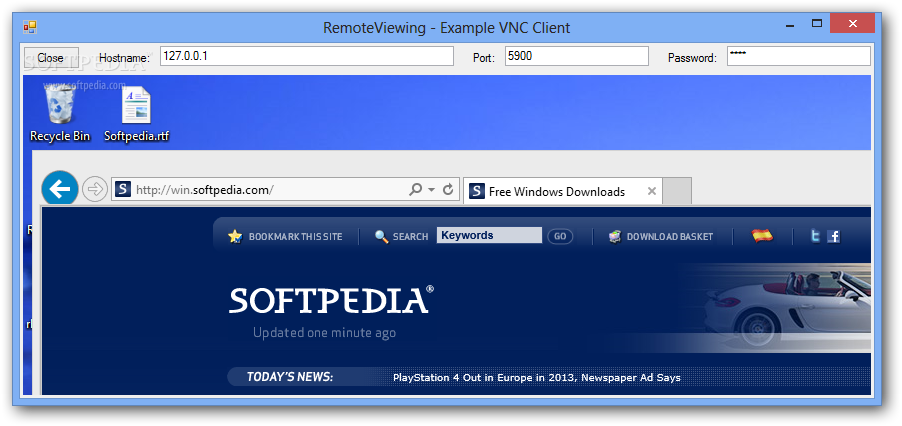Screen dimensions: 902x426
Task: Click the Softpedia favicon in address bar
Action: click(x=123, y=189)
